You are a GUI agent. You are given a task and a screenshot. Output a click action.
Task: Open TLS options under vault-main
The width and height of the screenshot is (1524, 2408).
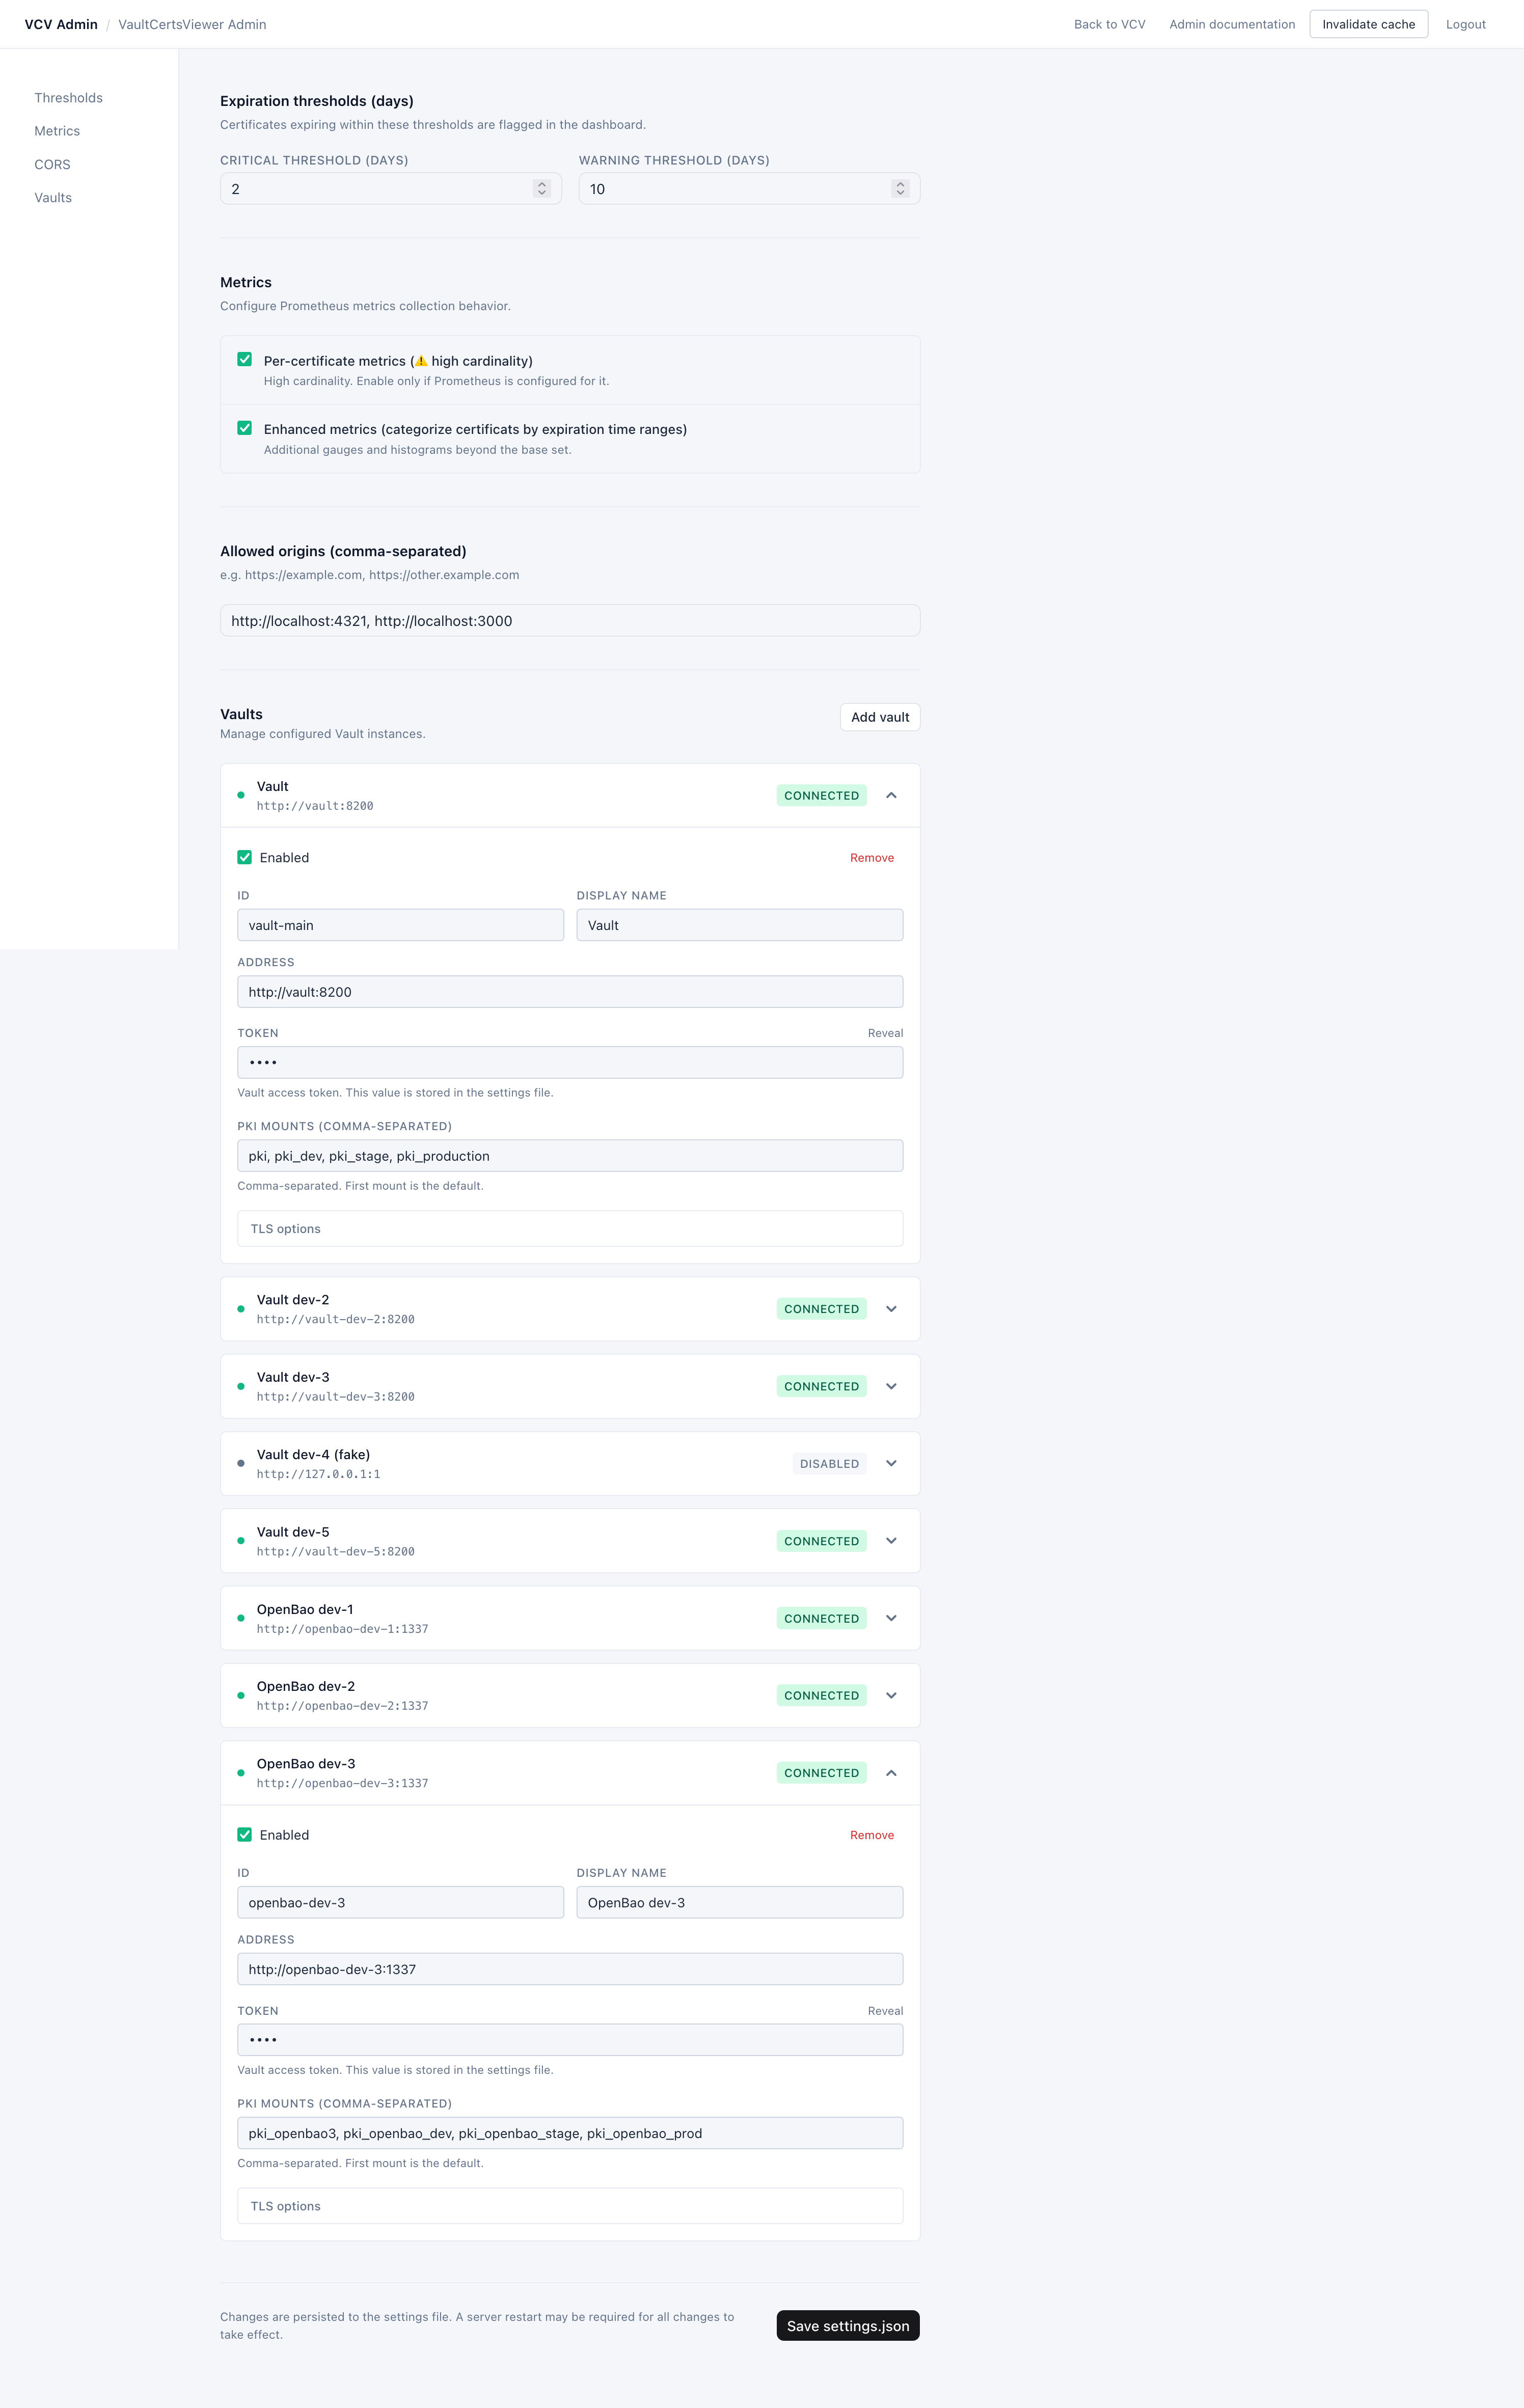click(x=570, y=1229)
